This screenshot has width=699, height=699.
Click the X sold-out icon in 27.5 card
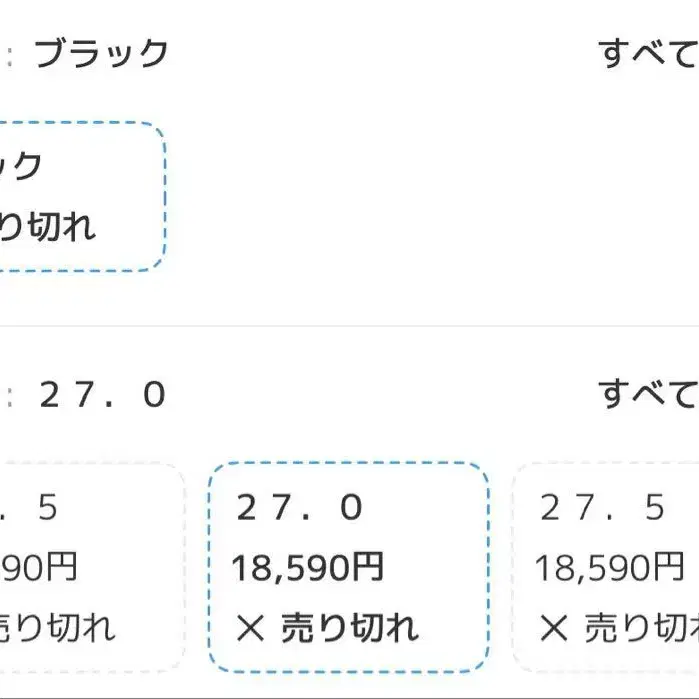553,629
